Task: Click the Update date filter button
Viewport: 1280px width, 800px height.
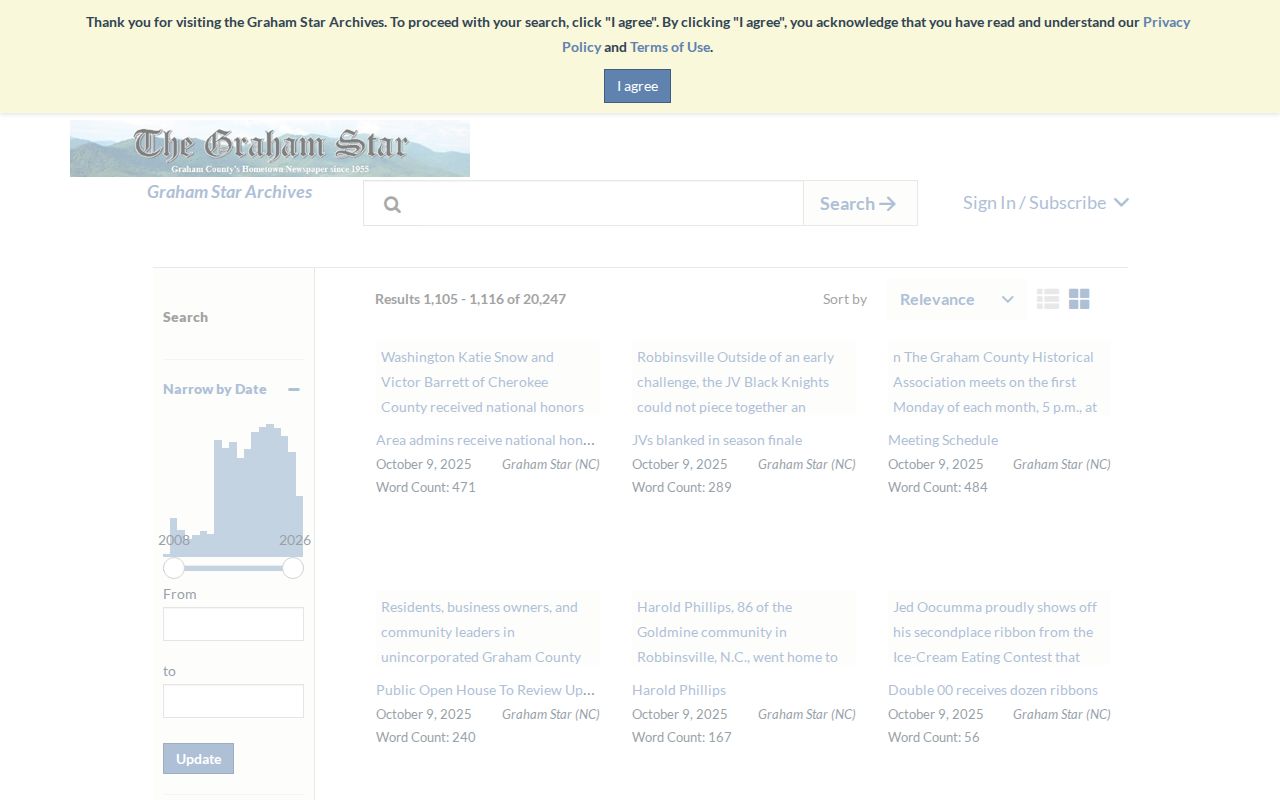Action: (198, 758)
